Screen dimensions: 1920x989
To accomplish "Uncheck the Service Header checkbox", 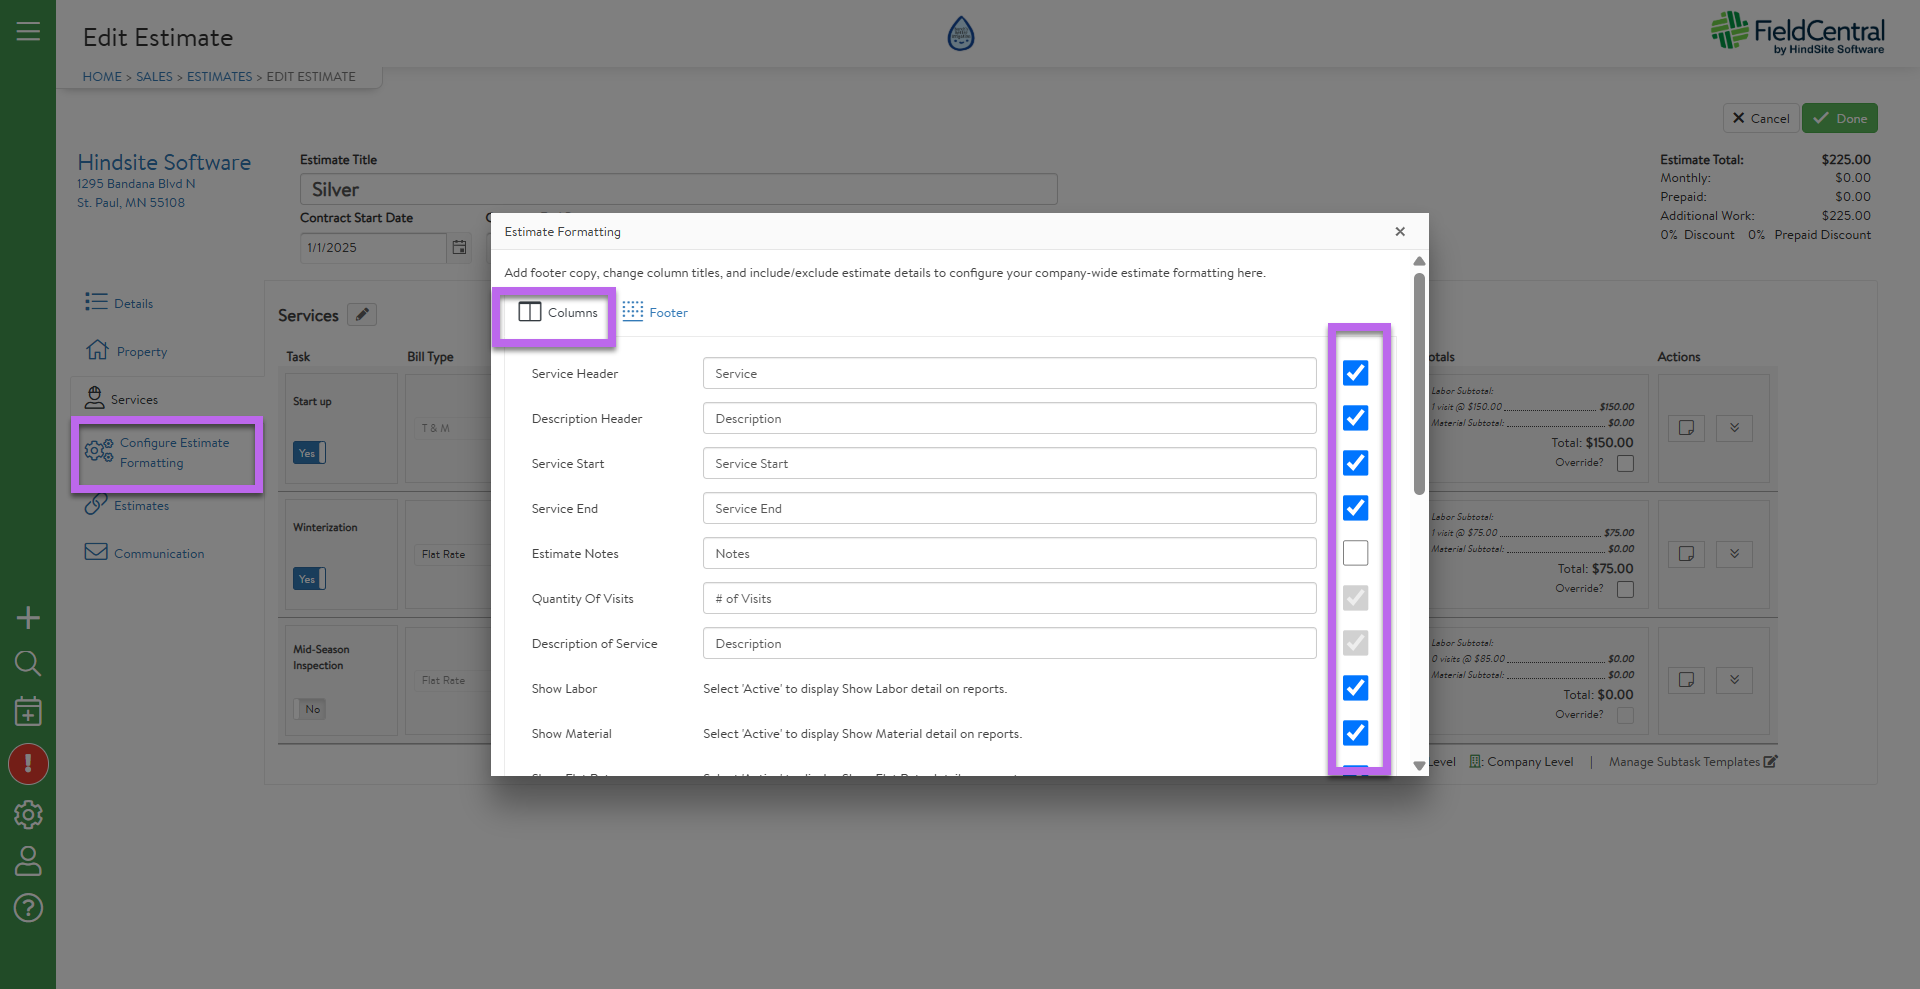I will 1355,373.
